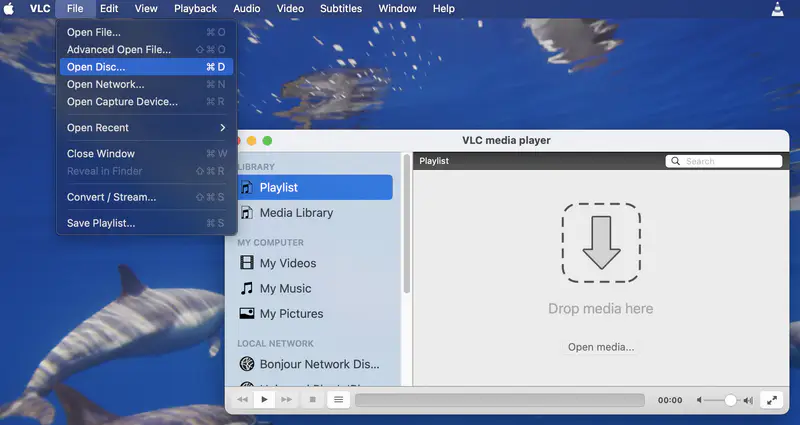Click the previous/rewind button

[243, 399]
